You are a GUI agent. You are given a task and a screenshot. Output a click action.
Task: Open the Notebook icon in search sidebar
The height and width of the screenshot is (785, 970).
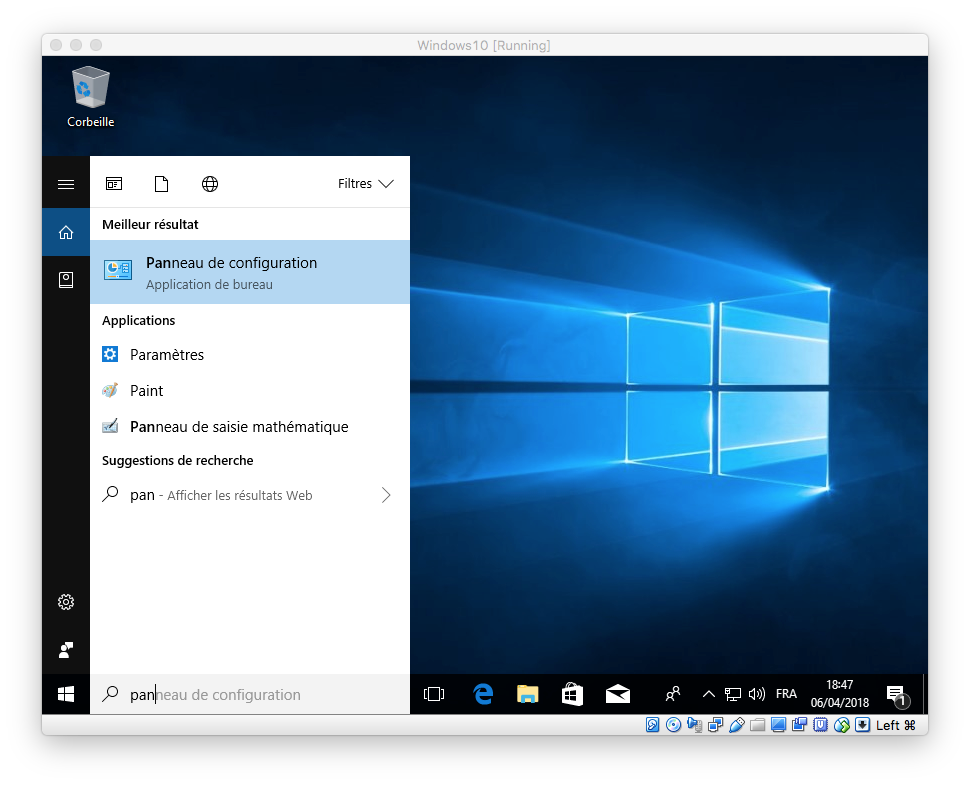point(66,280)
